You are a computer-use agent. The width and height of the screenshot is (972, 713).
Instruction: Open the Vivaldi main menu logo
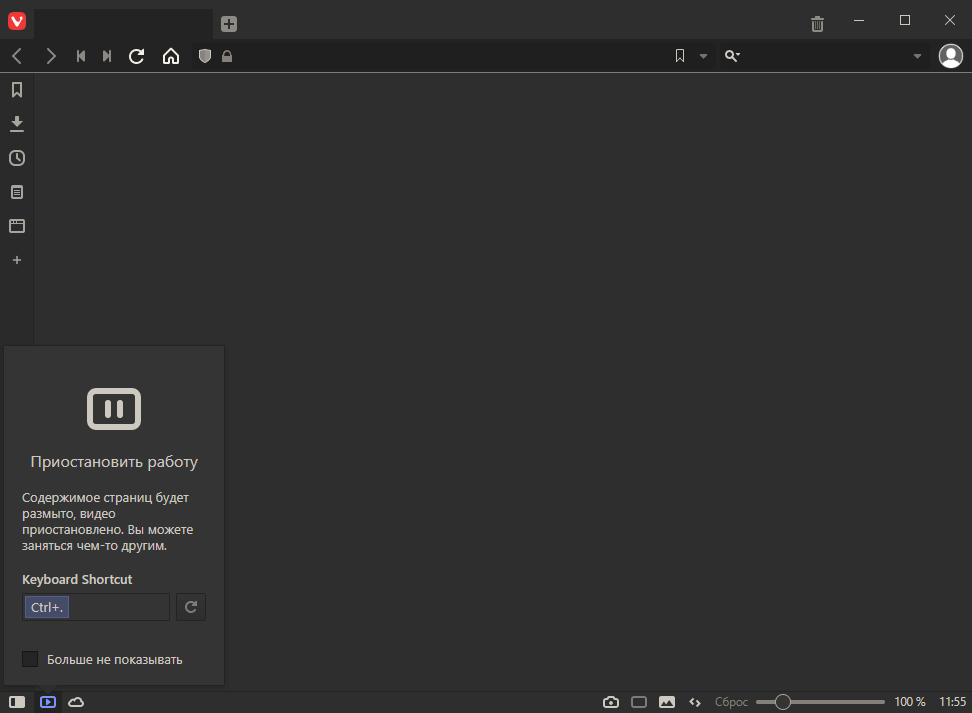[17, 22]
